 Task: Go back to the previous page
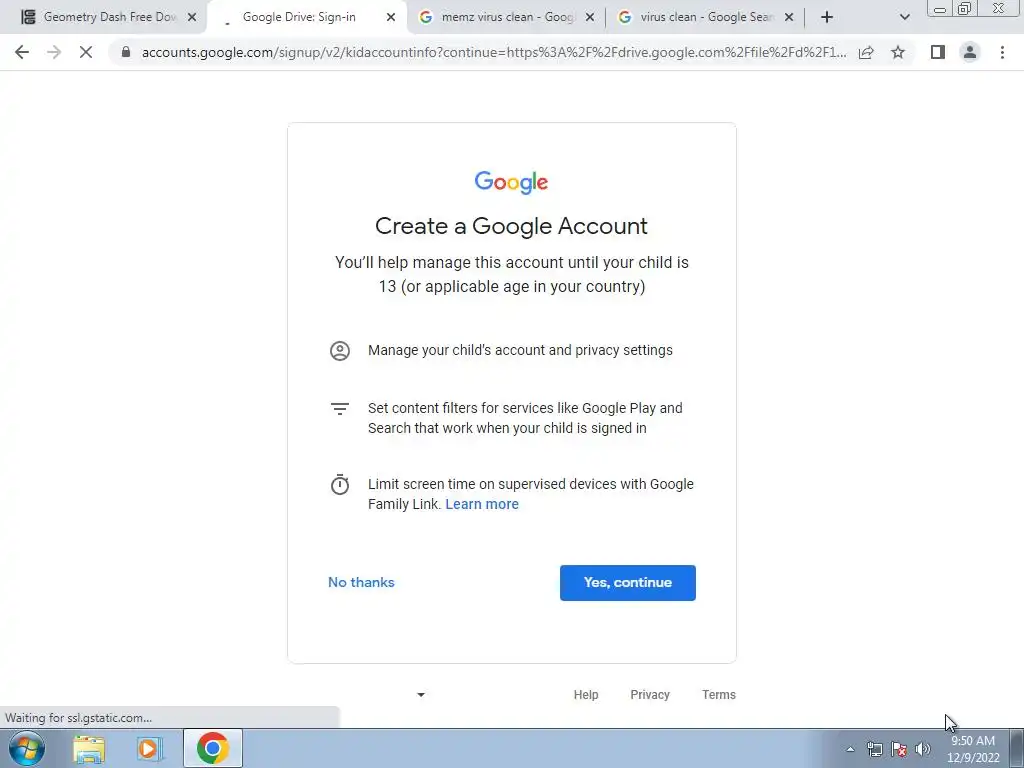click(x=22, y=52)
